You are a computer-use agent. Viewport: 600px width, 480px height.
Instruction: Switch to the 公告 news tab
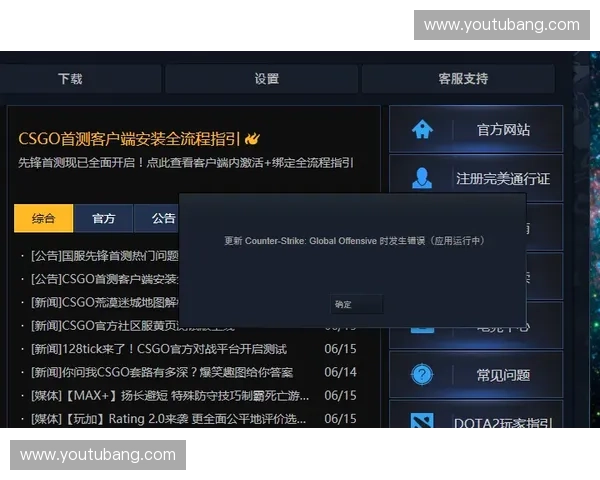157,218
